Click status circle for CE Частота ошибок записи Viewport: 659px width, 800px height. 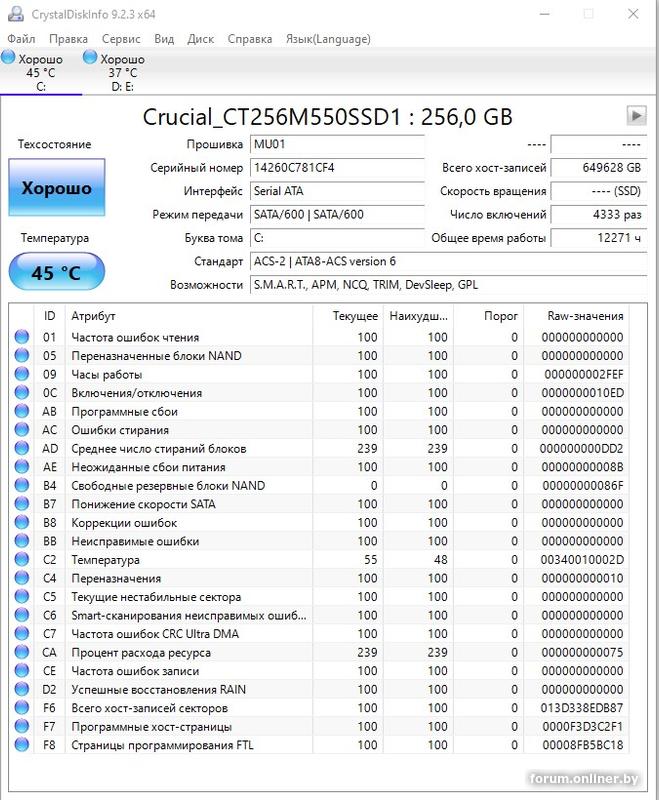(x=22, y=670)
